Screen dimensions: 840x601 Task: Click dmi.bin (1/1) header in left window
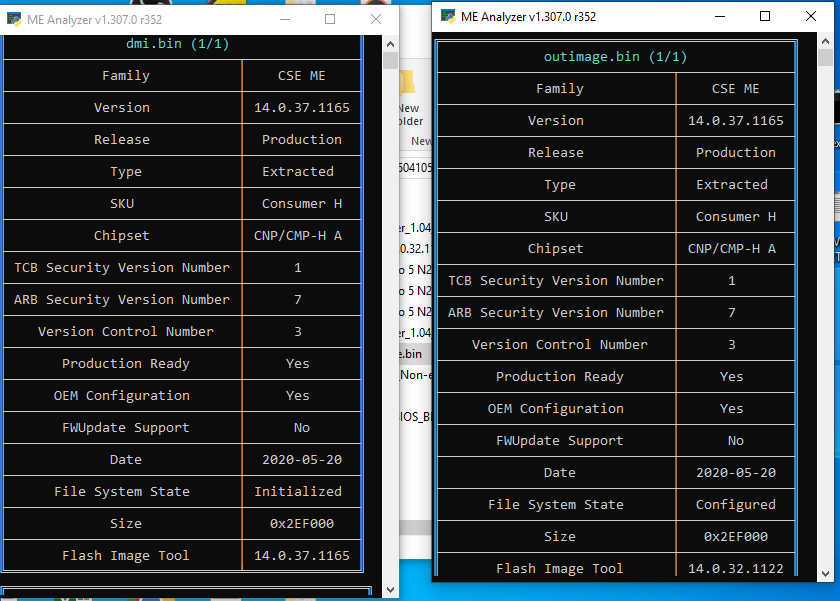pyautogui.click(x=177, y=44)
